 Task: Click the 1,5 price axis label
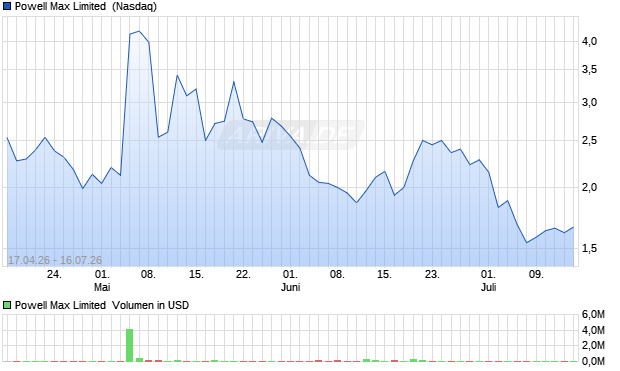[589, 248]
